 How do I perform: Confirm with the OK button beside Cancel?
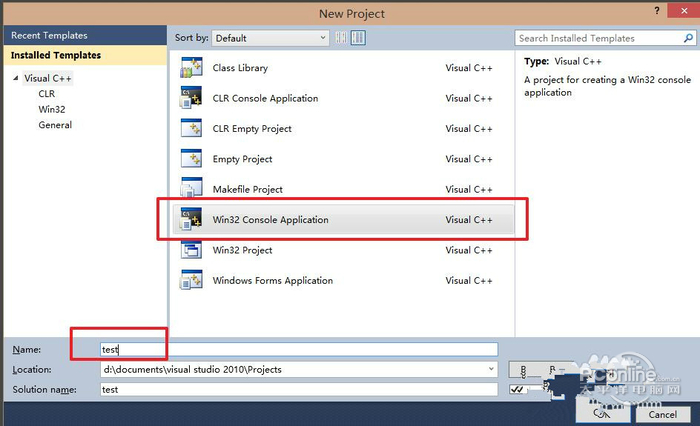[603, 413]
